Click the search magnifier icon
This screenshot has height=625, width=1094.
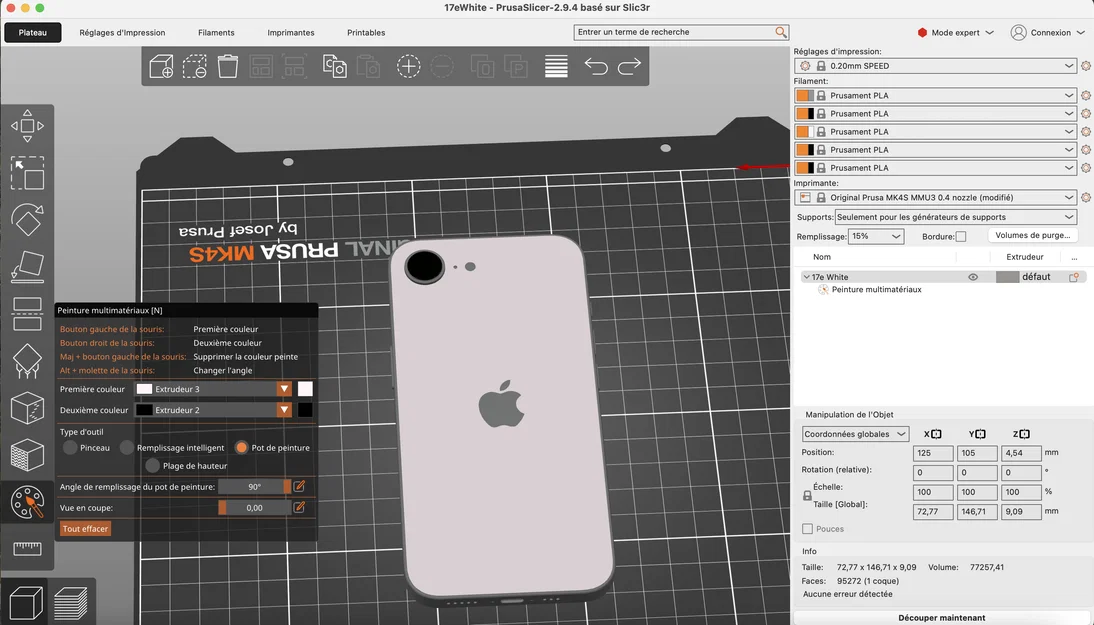point(781,32)
